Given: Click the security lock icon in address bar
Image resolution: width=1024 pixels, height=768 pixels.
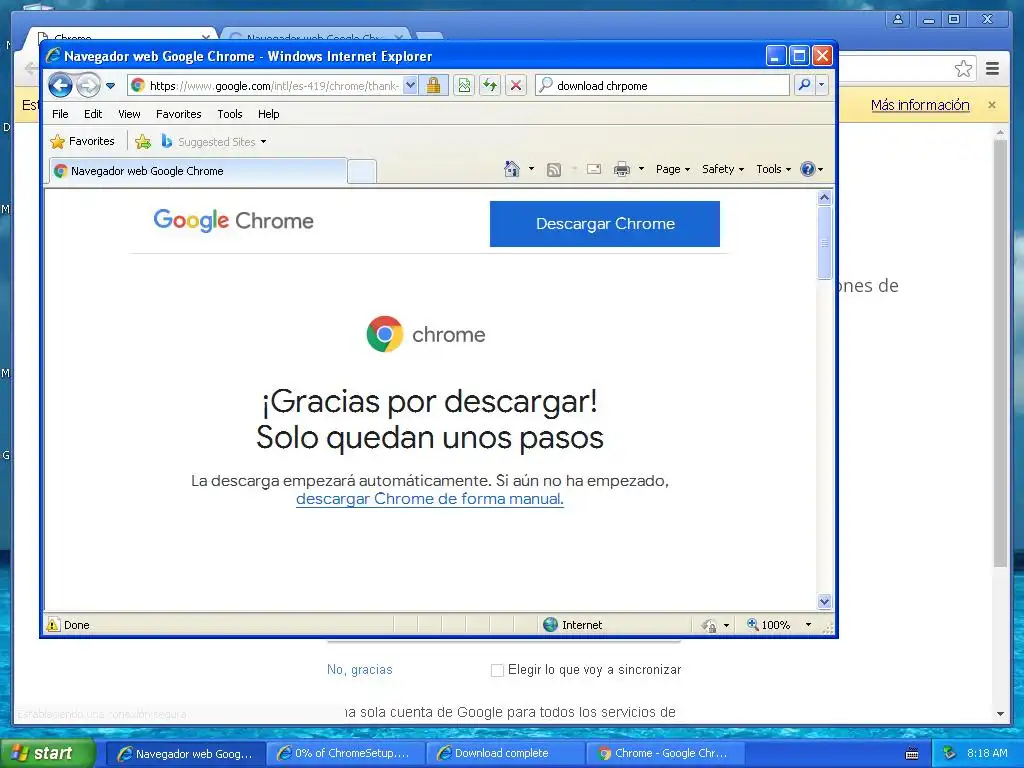Looking at the screenshot, I should click(433, 86).
